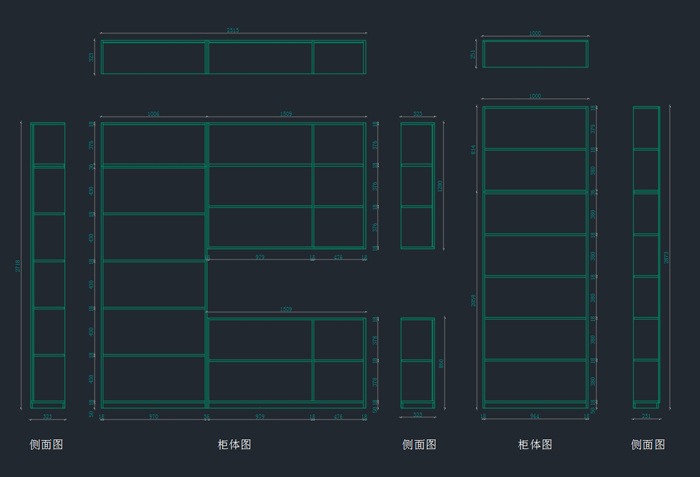Select the tall narrow cabinet front elevation
Viewport: 700px width, 477px height.
535,256
